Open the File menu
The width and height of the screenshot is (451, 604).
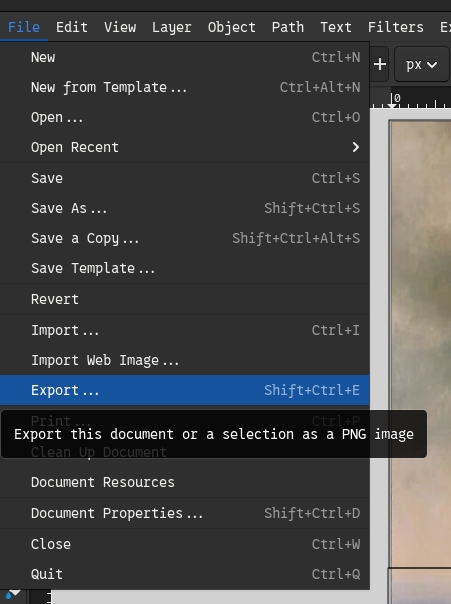point(23,27)
